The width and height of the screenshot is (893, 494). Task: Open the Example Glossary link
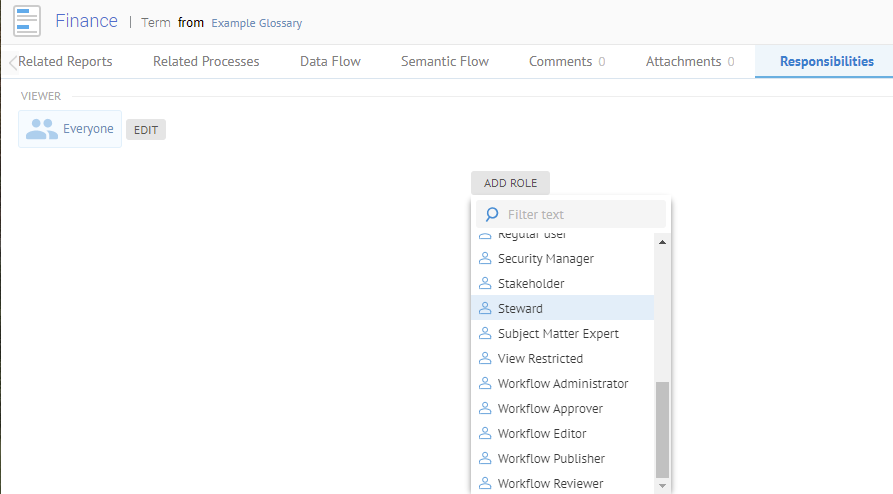pyautogui.click(x=256, y=23)
